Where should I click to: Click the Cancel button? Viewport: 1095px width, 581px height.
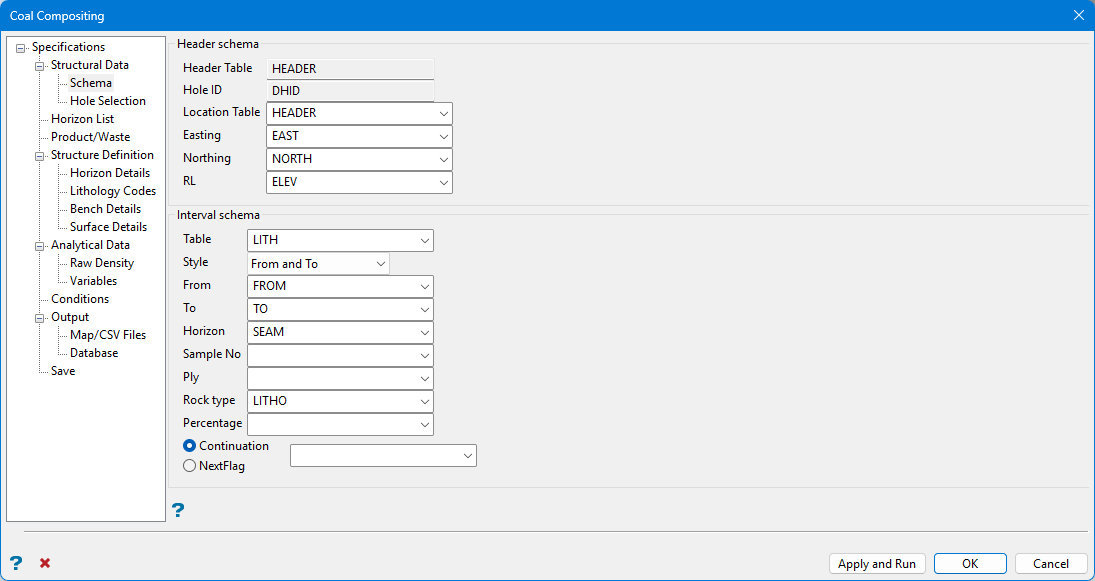tap(1051, 564)
